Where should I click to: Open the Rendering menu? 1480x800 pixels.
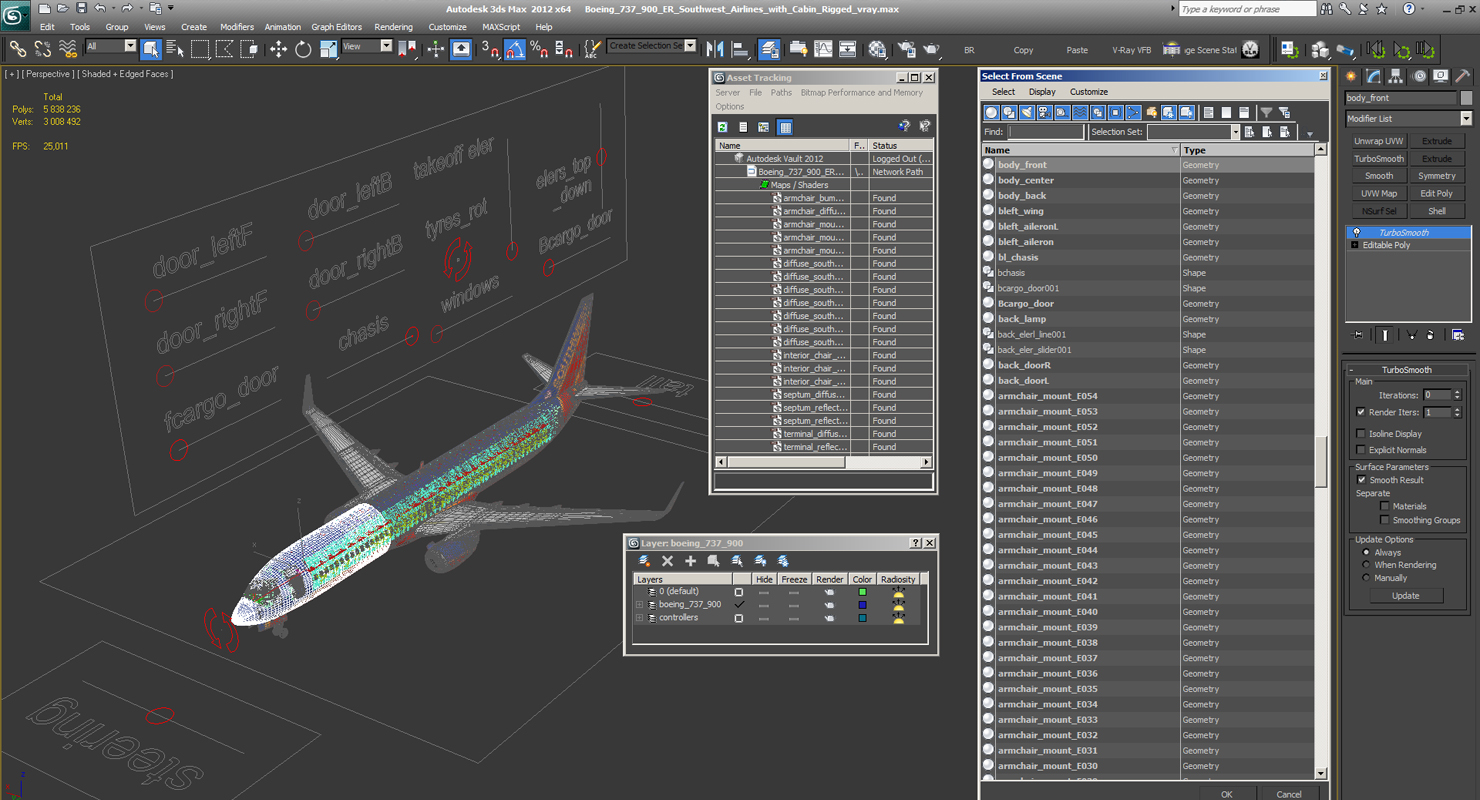[393, 27]
